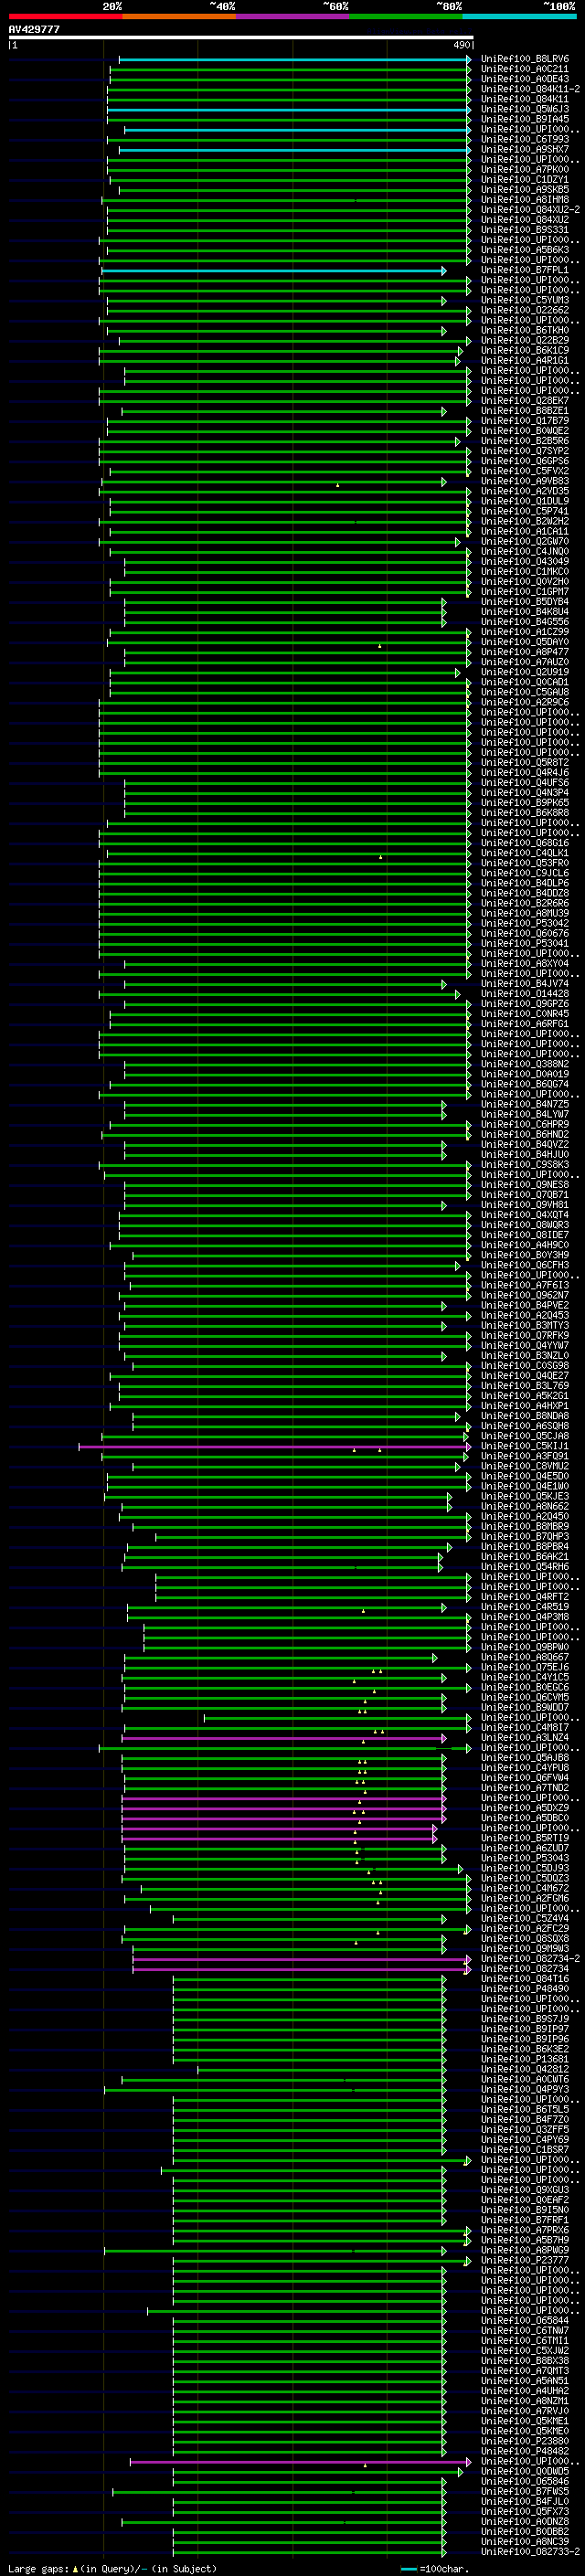This screenshot has width=585, height=2576.
Task: Open the UniRef100_B9IA45 entry
Action: coord(524,119)
